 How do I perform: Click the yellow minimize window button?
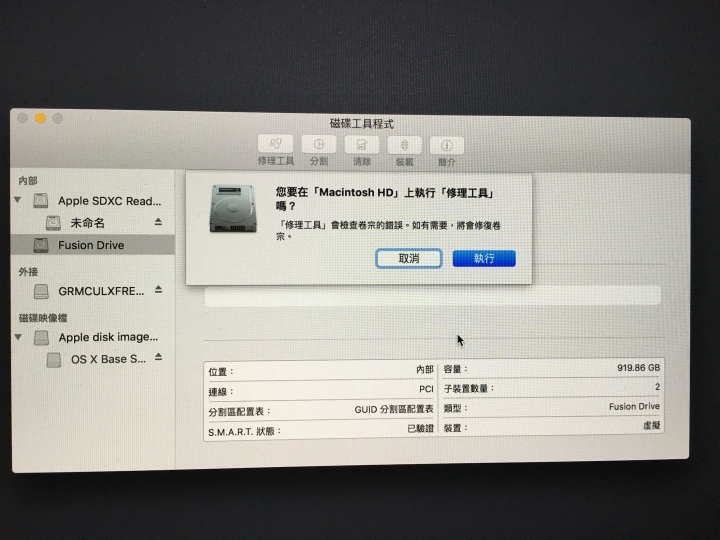[40, 118]
